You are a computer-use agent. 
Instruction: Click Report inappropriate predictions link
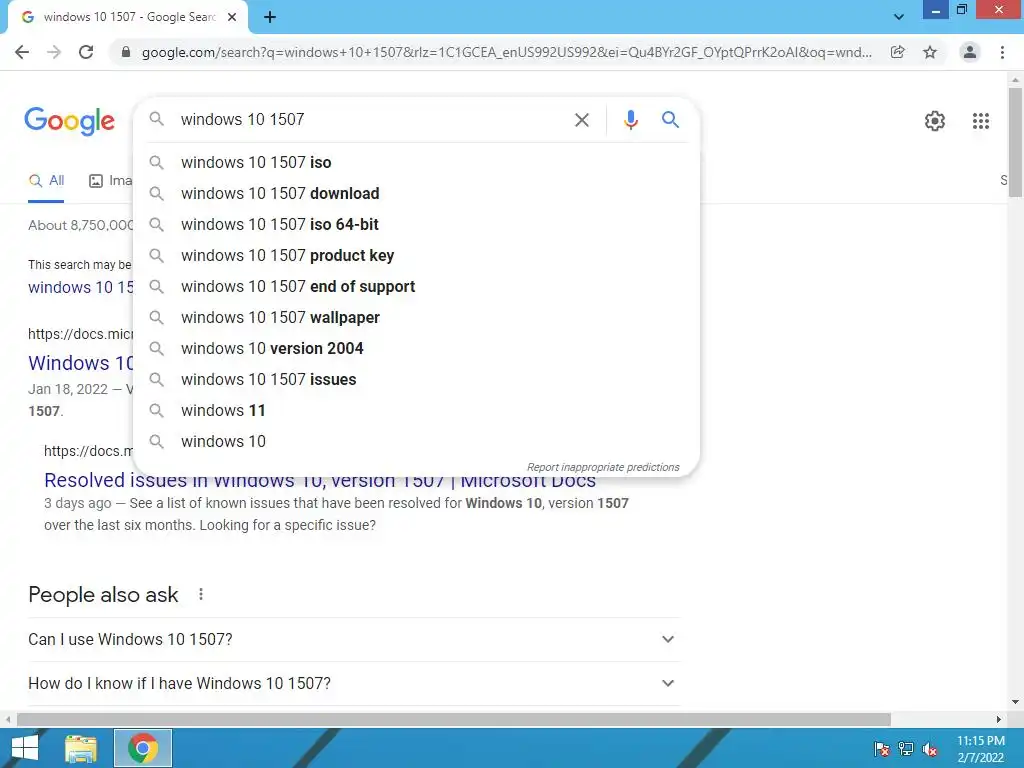pos(603,467)
